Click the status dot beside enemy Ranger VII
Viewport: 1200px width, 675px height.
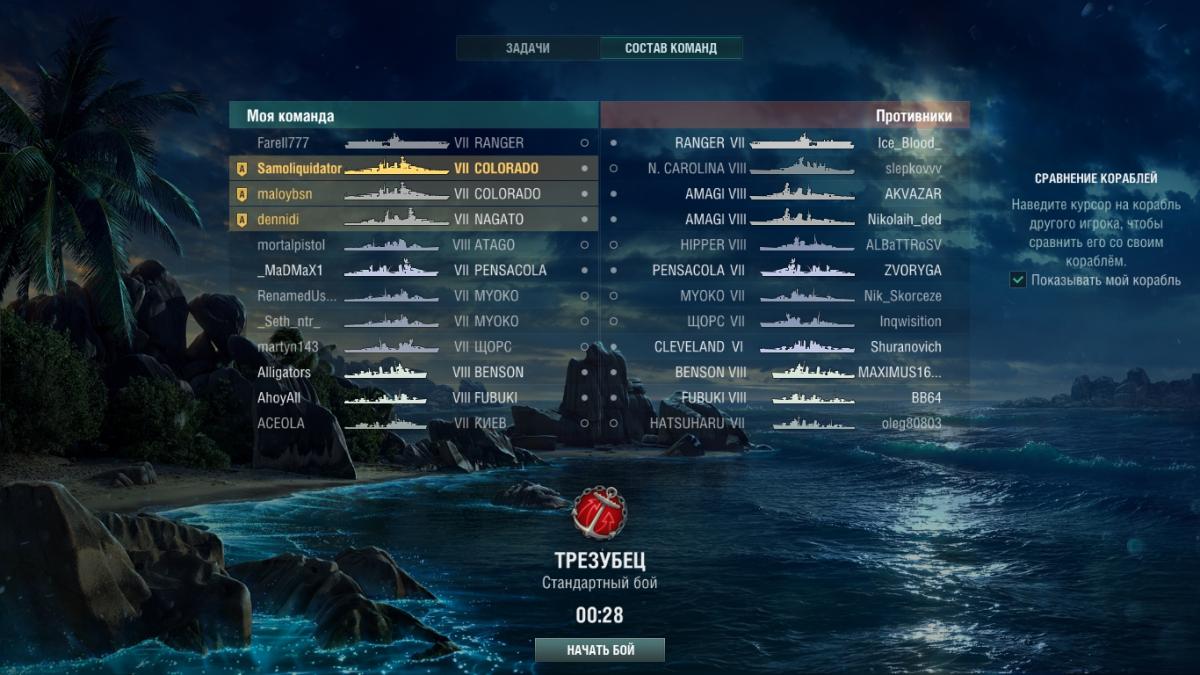613,143
